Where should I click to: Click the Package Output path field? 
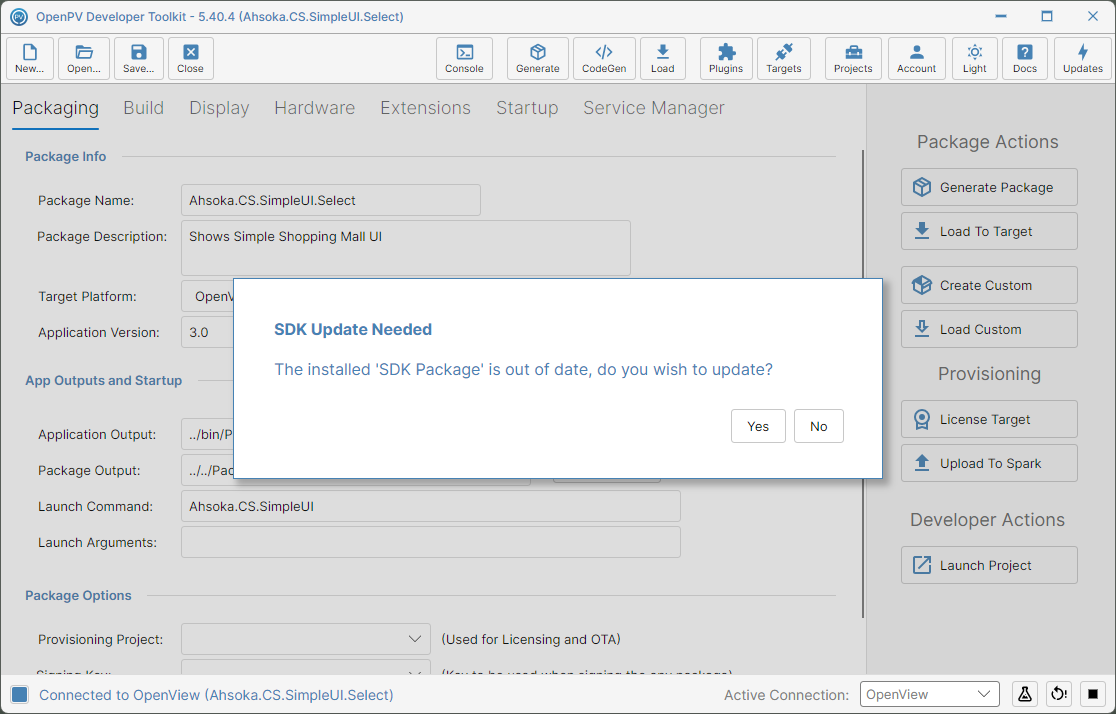pyautogui.click(x=207, y=471)
